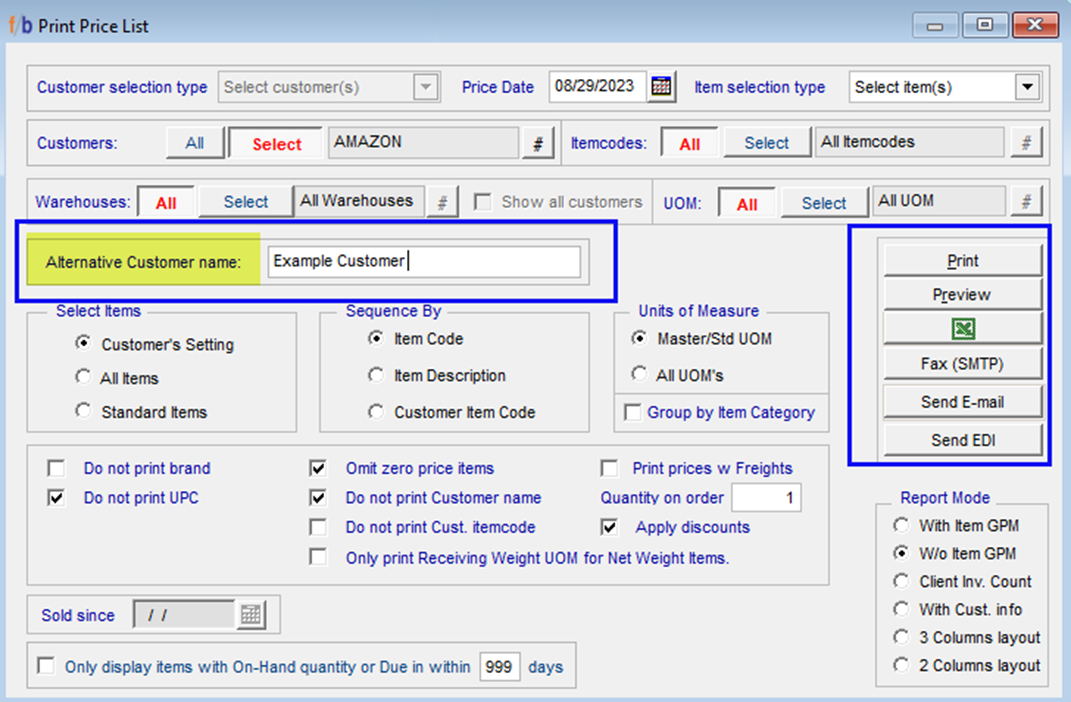Click the # button next to AMAZON
Image resolution: width=1071 pixels, height=702 pixels.
(538, 144)
